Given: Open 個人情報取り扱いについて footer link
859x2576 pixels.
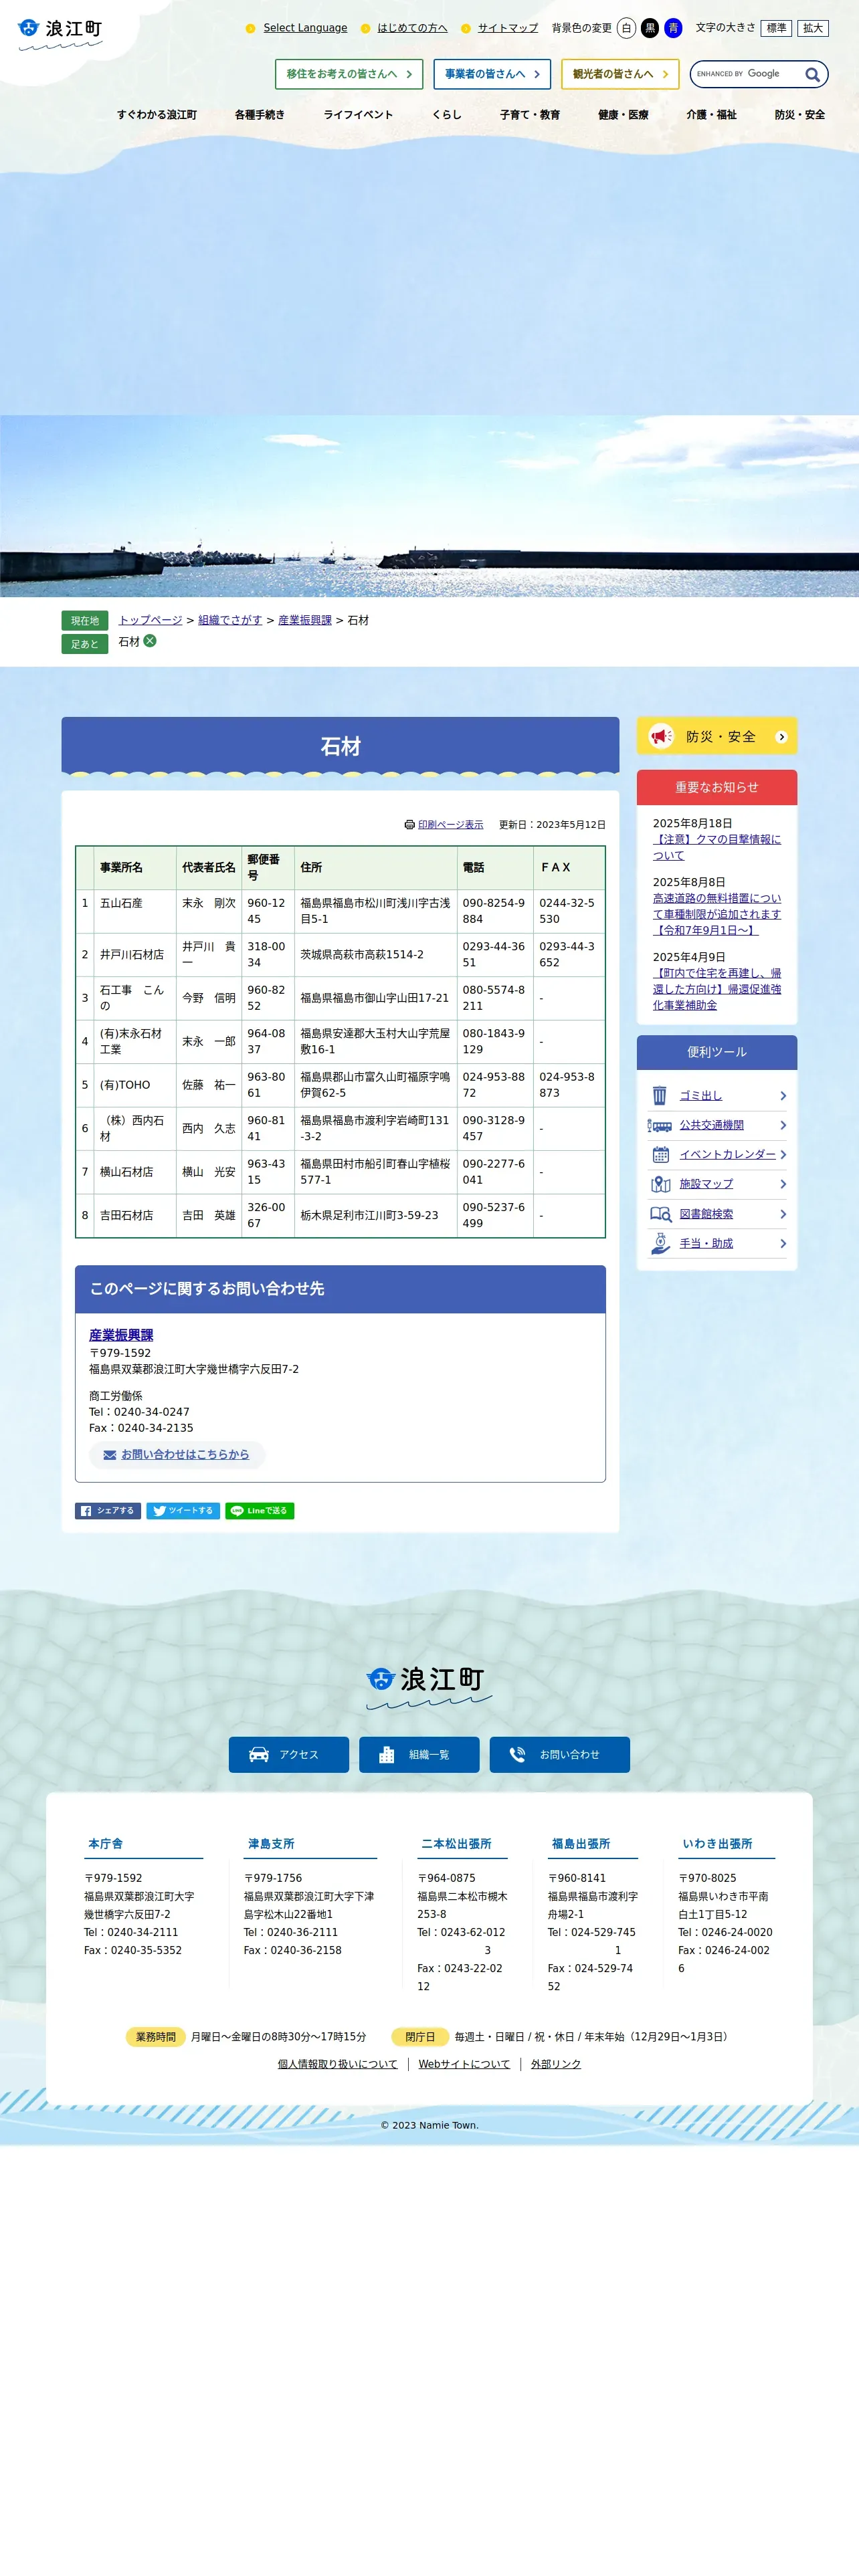Looking at the screenshot, I should click(337, 2064).
